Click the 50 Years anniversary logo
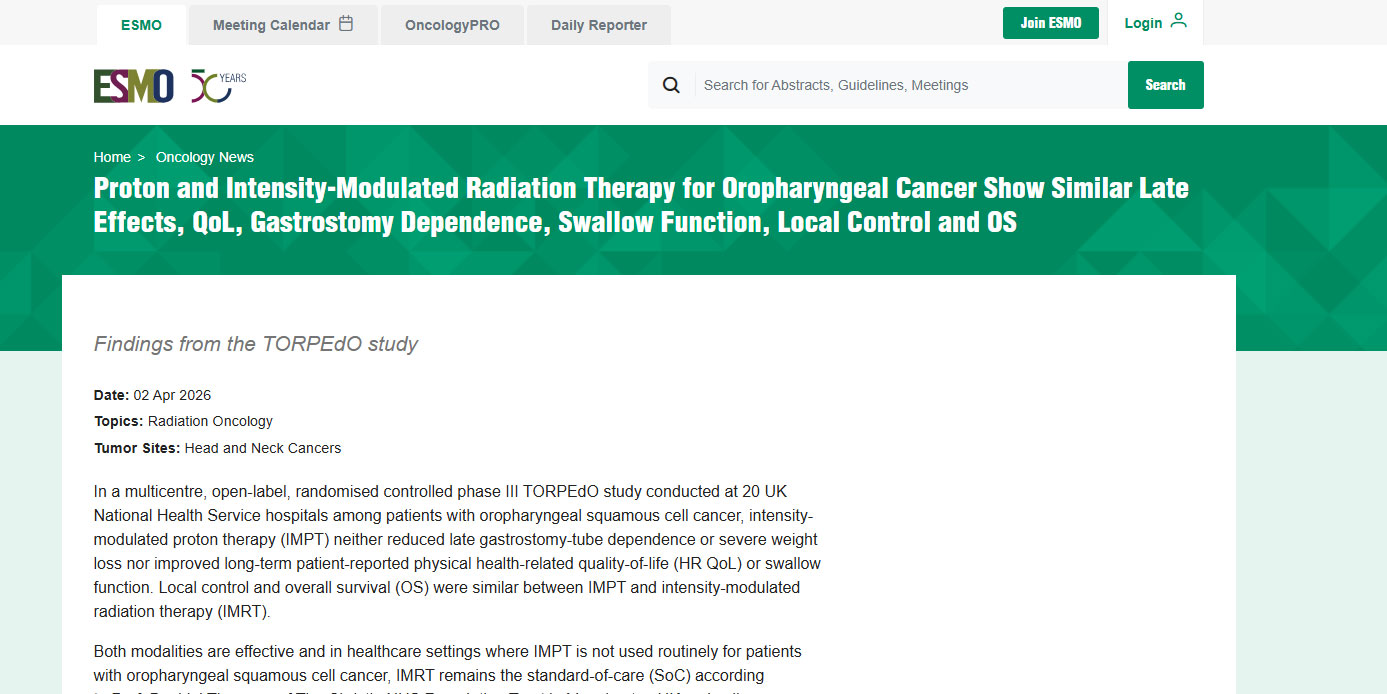 [218, 86]
